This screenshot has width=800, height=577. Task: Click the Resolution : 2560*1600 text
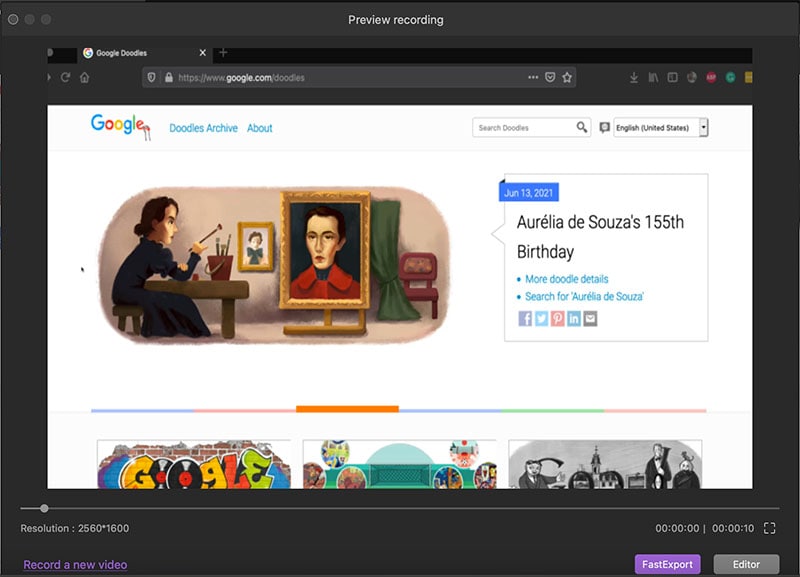click(74, 529)
